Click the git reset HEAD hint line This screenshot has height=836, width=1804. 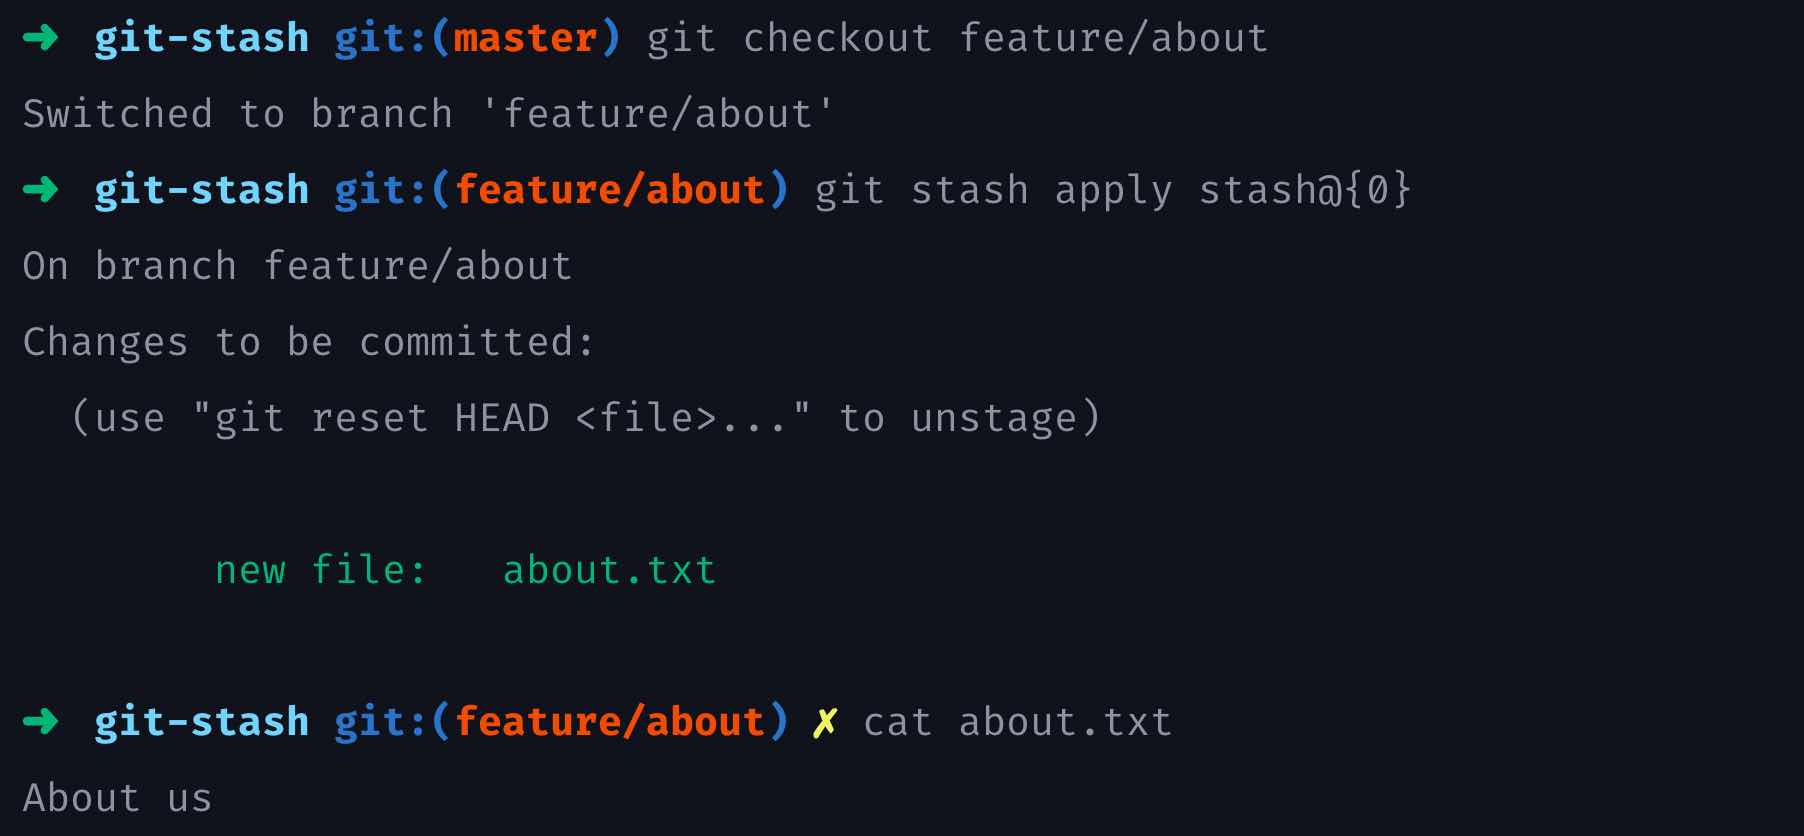click(x=586, y=418)
